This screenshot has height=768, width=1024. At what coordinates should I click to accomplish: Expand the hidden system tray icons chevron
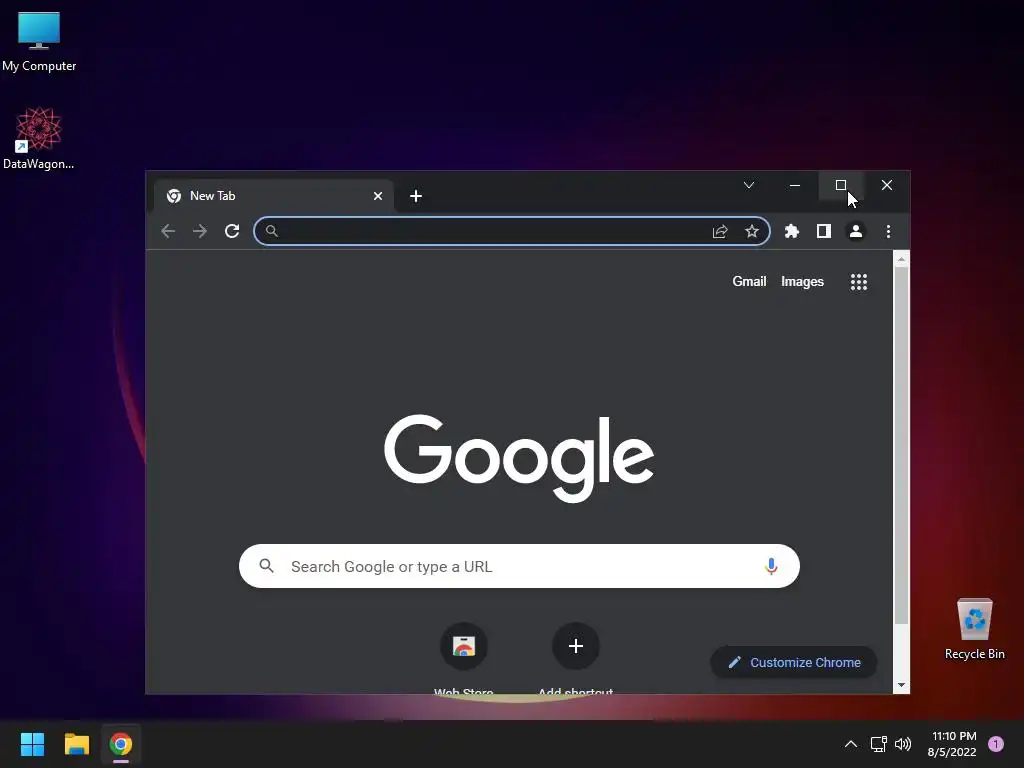[851, 744]
